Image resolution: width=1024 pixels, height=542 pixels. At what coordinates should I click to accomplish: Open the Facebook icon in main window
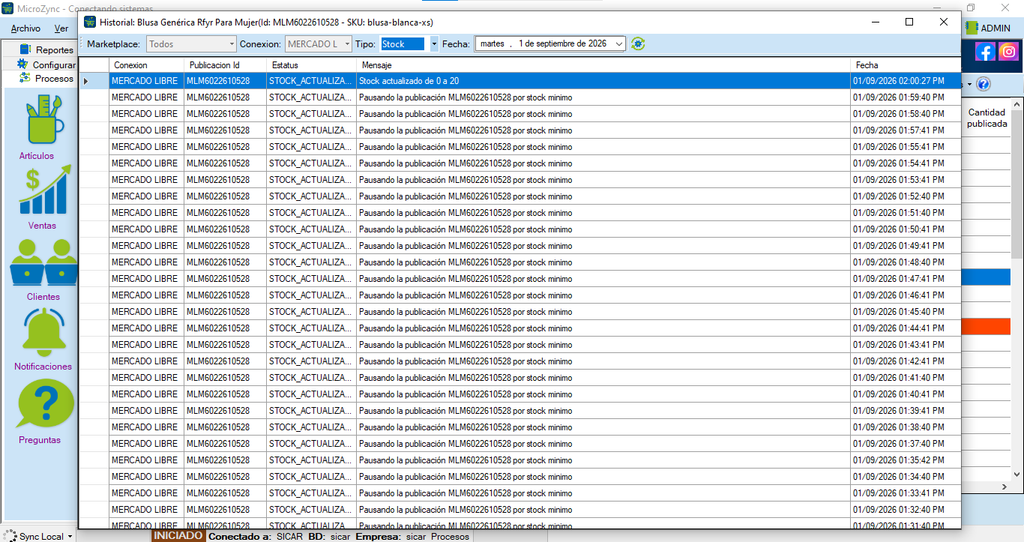[x=985, y=52]
